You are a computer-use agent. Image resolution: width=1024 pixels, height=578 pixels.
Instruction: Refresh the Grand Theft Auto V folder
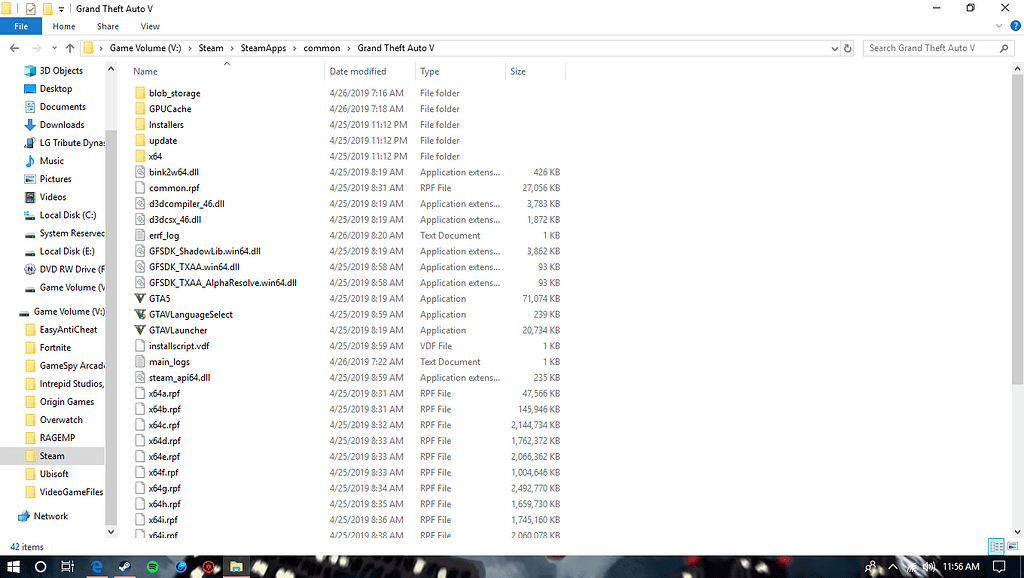(847, 47)
